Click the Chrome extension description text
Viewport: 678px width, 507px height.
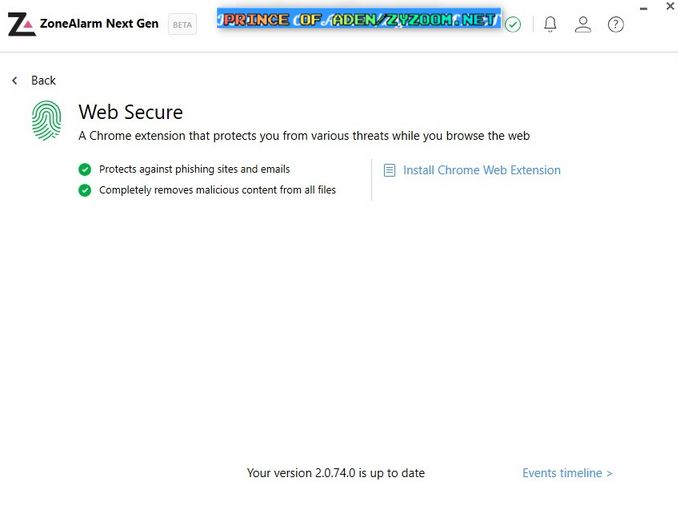(304, 136)
